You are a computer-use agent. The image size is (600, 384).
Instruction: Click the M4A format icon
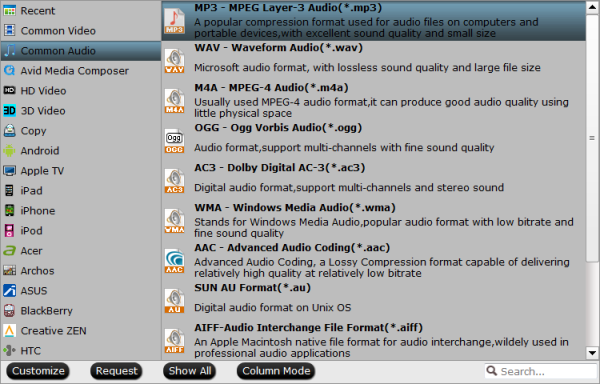pyautogui.click(x=174, y=101)
